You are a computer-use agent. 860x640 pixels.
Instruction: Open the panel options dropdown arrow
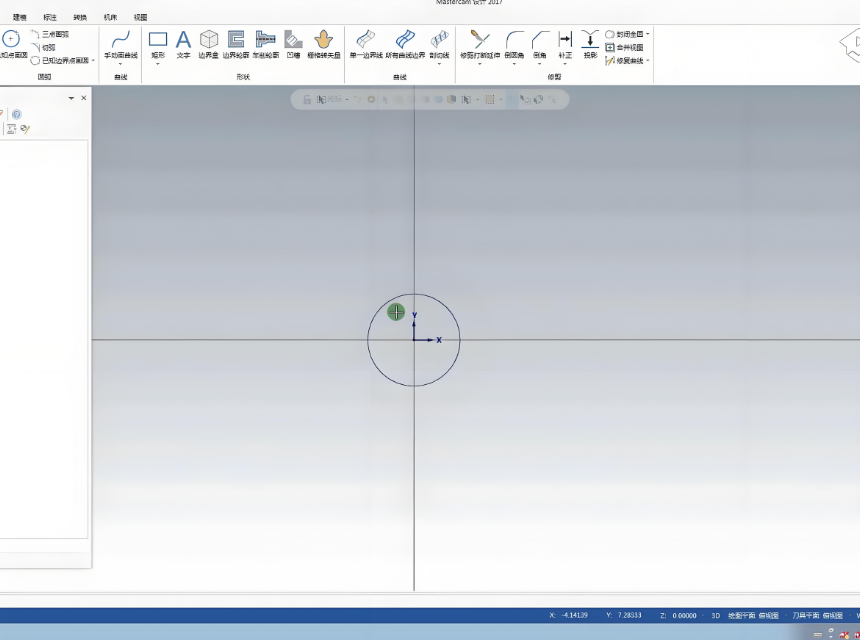[71, 98]
